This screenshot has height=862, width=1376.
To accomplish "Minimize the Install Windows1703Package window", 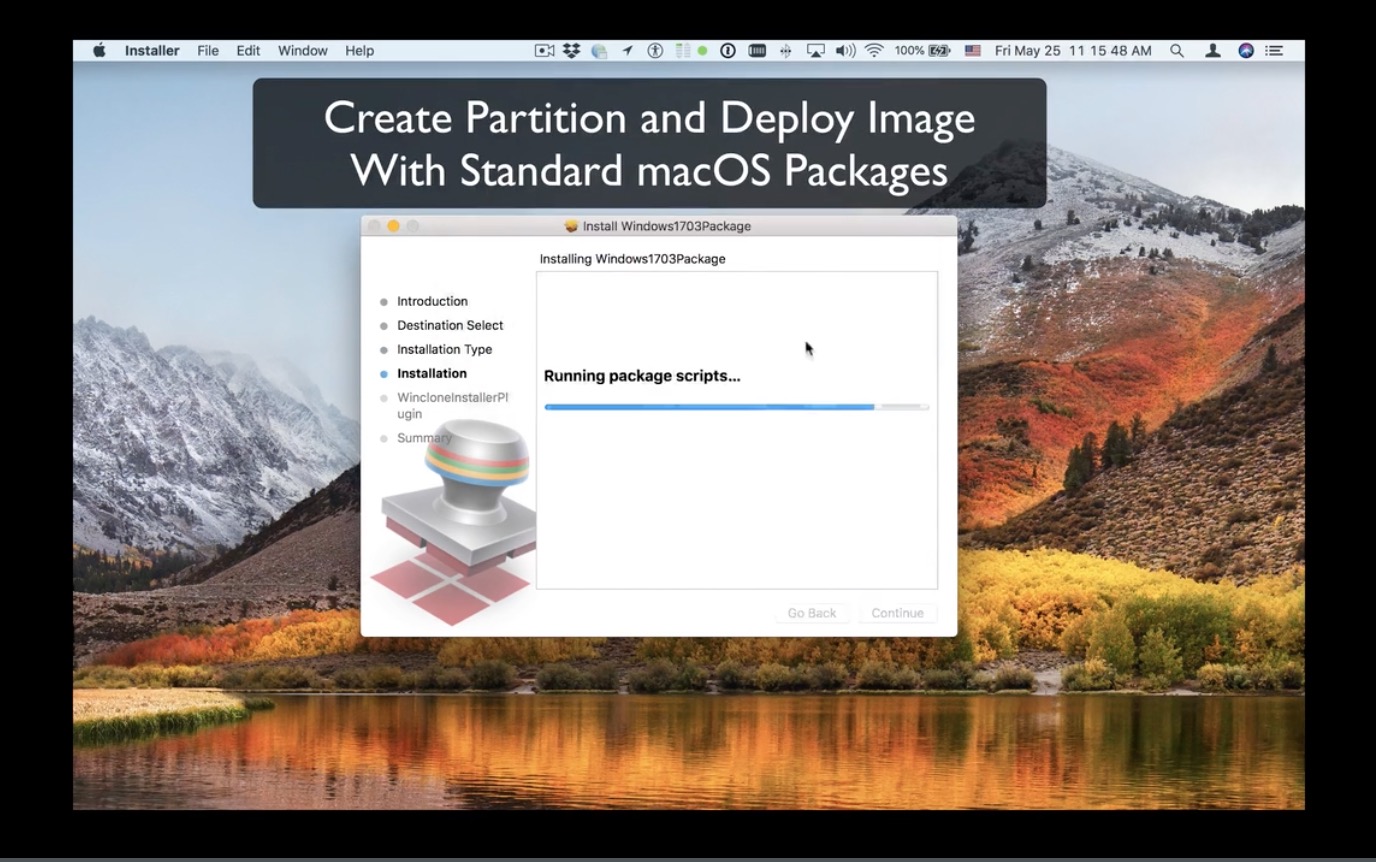I will pyautogui.click(x=393, y=226).
